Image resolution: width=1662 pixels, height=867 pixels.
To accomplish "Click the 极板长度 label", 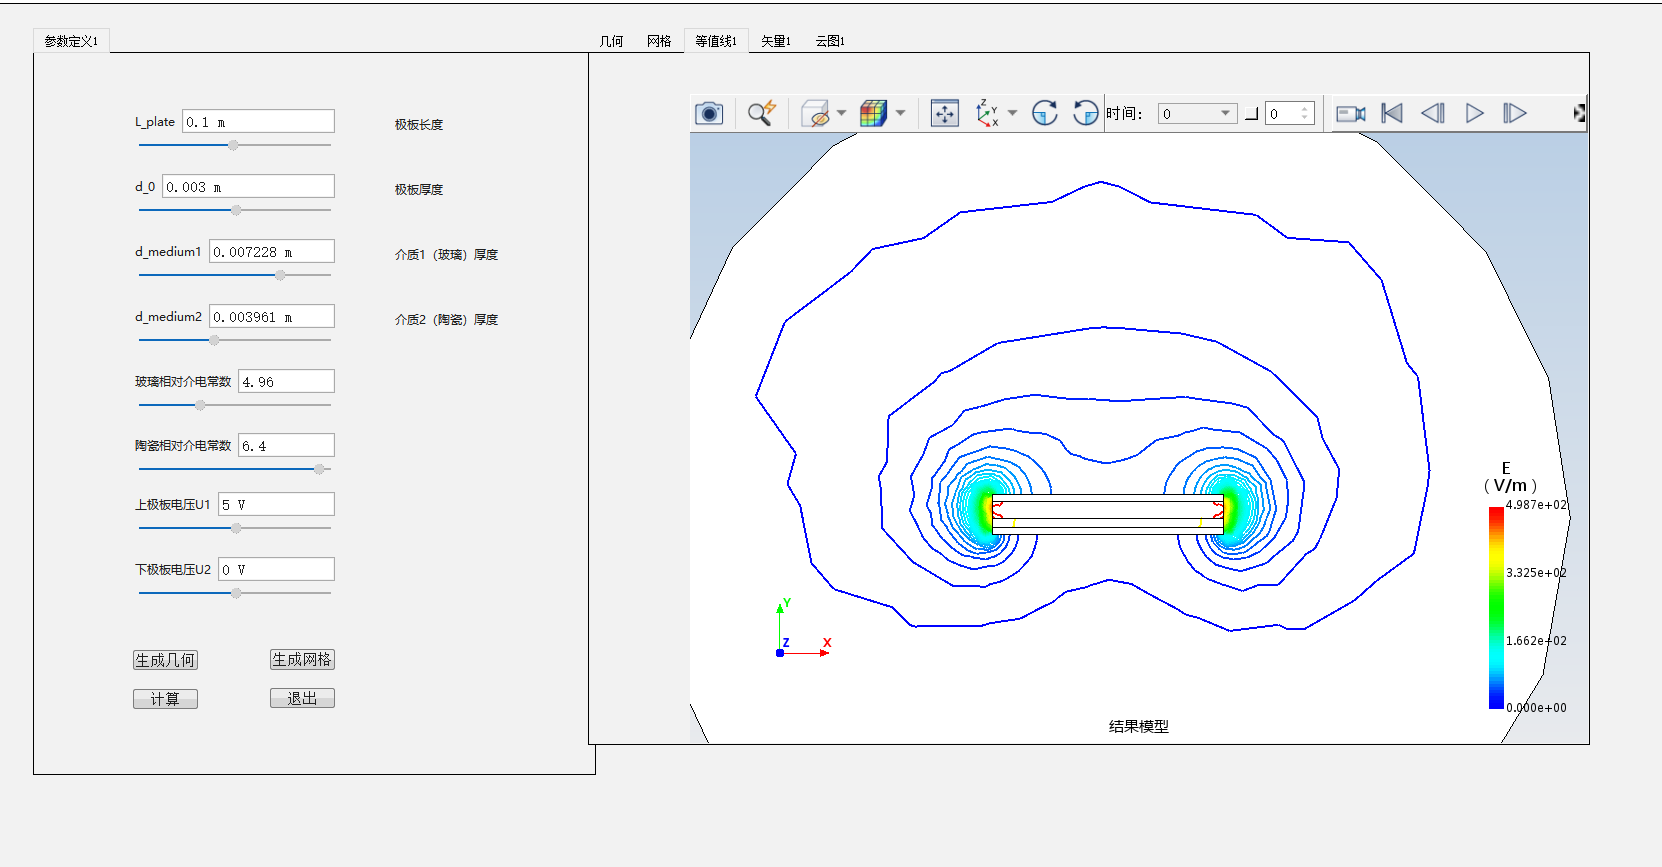I will tap(418, 125).
